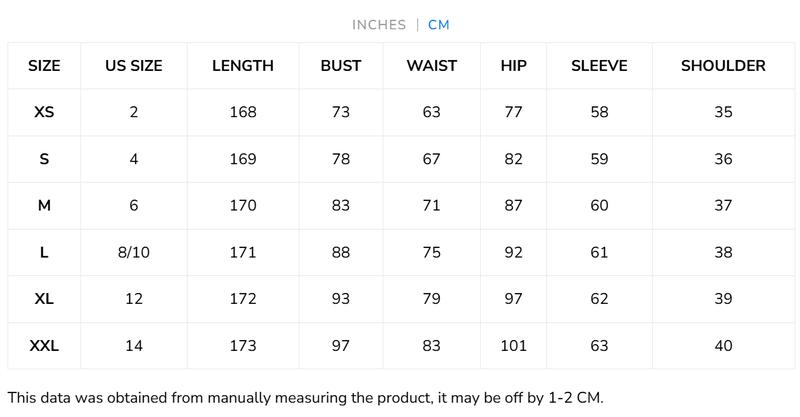The height and width of the screenshot is (417, 800).
Task: Select the CM unit toggle
Action: click(x=439, y=25)
